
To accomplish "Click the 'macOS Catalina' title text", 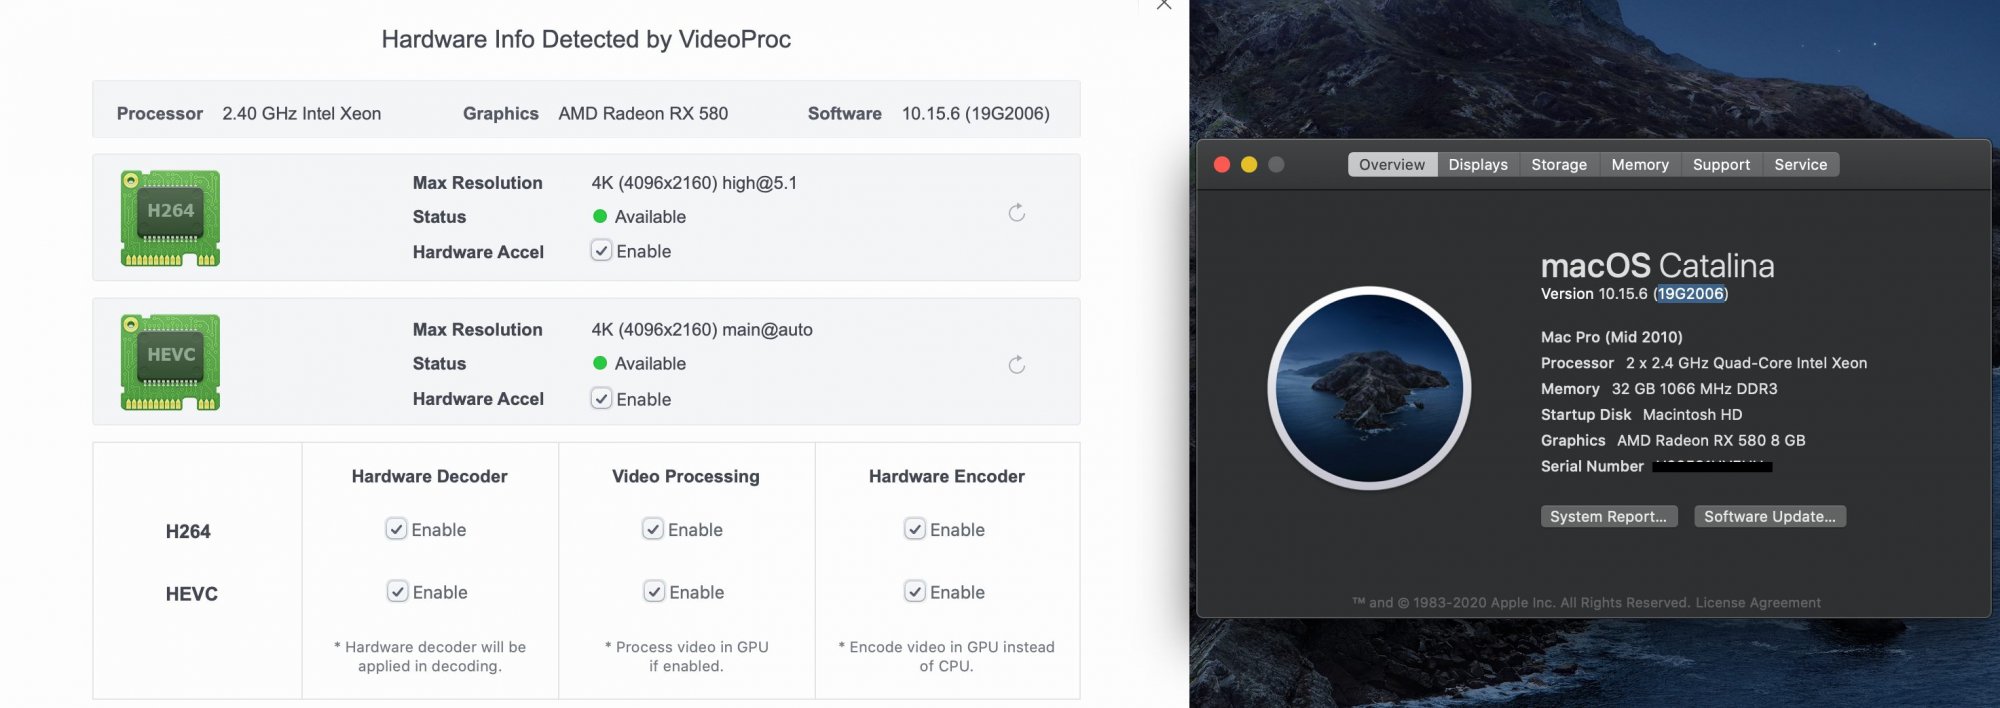I will (x=1657, y=265).
